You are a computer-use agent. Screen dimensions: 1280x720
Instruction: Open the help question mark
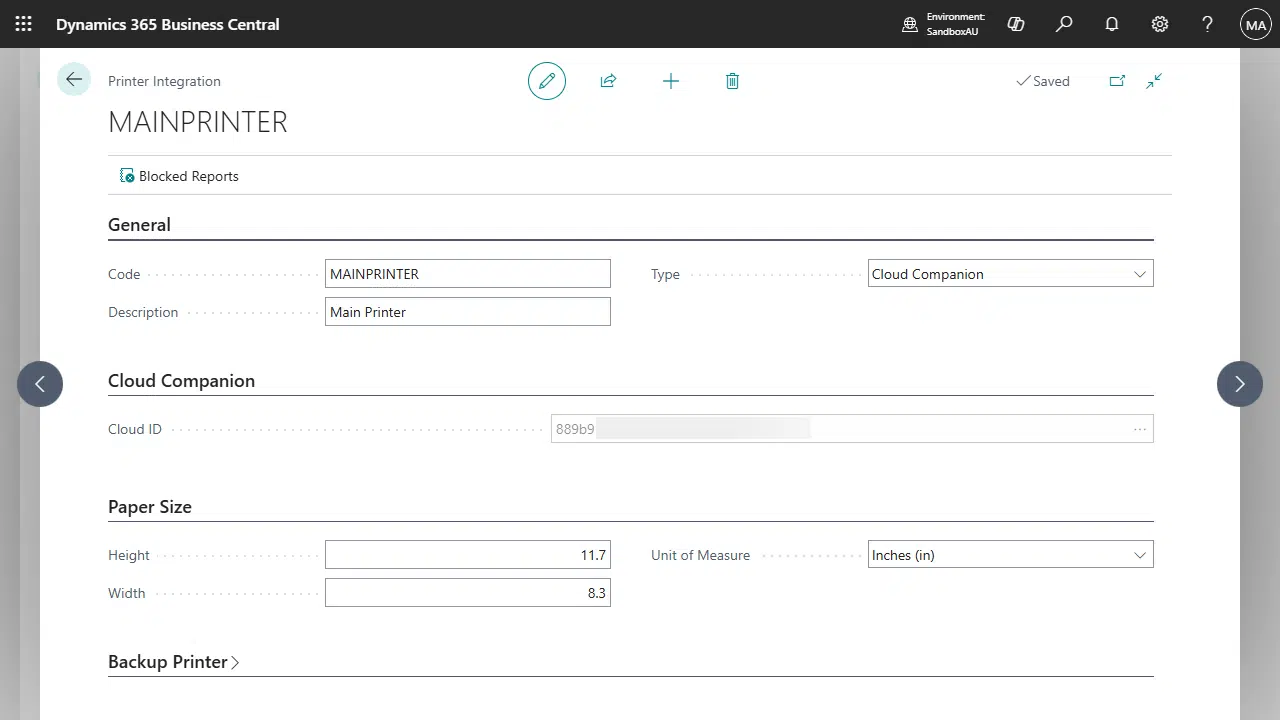(x=1207, y=24)
